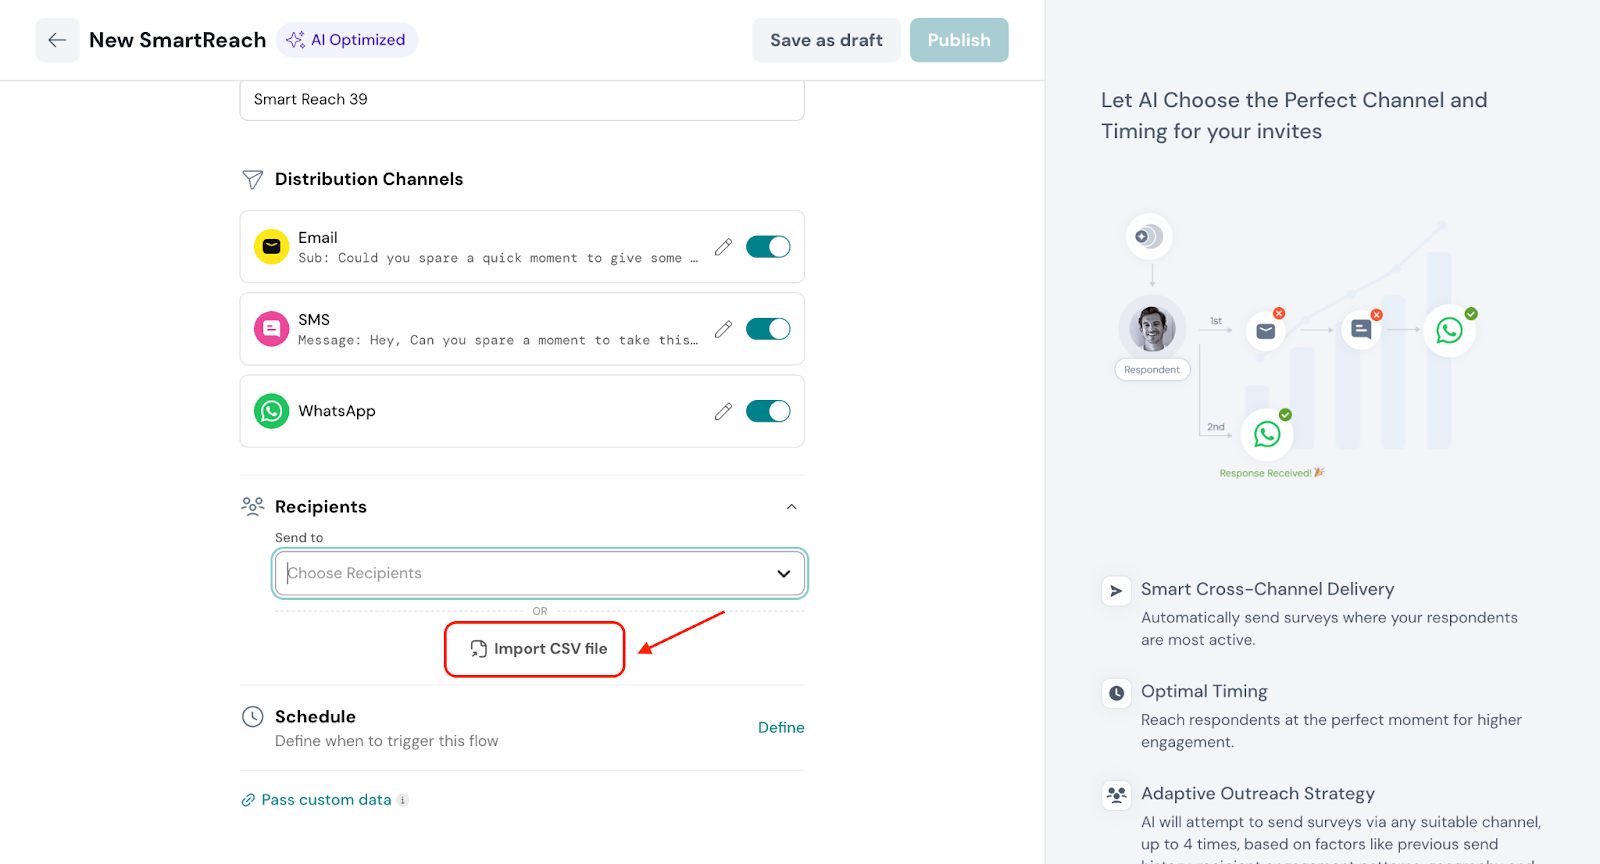Click the green WhatsApp channel icon
This screenshot has width=1600, height=864.
pos(271,411)
